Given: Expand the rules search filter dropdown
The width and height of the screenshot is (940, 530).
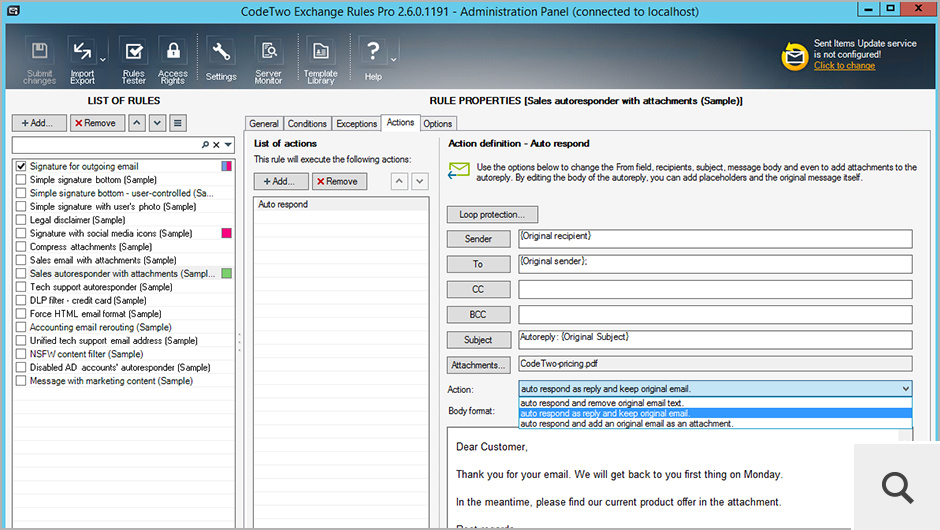Looking at the screenshot, I should pos(228,144).
